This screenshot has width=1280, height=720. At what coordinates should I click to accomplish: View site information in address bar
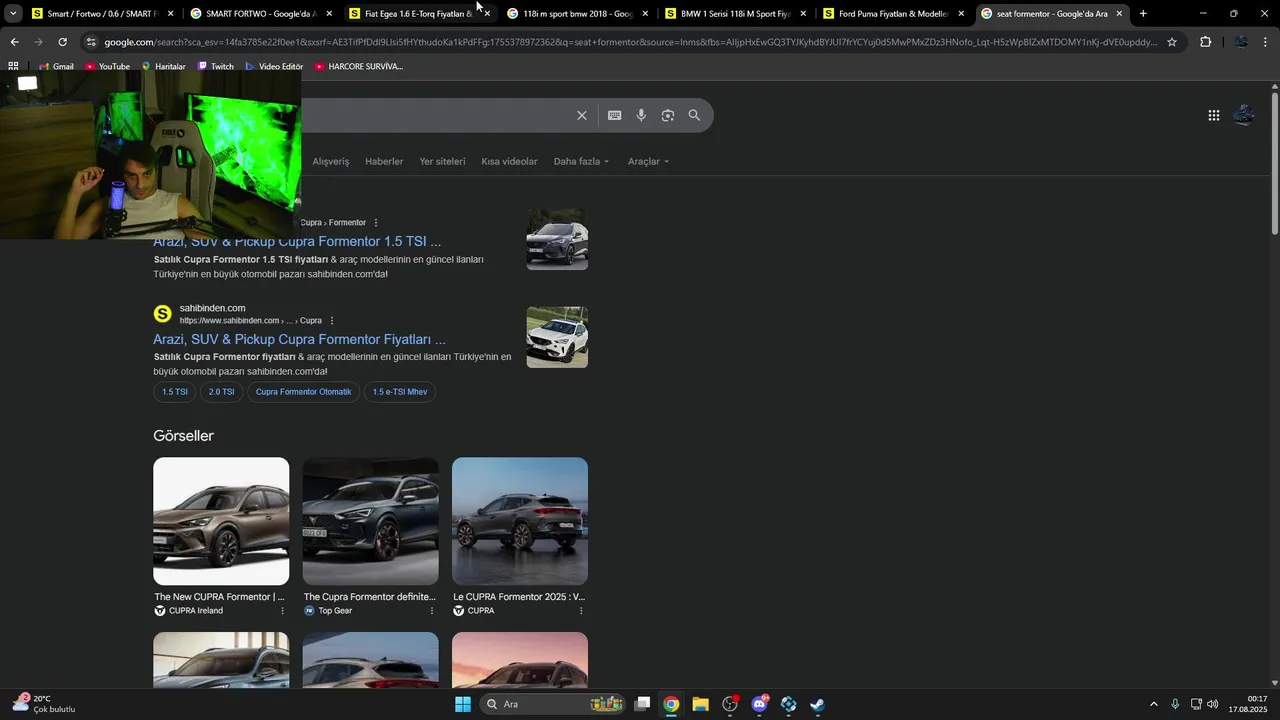click(91, 42)
